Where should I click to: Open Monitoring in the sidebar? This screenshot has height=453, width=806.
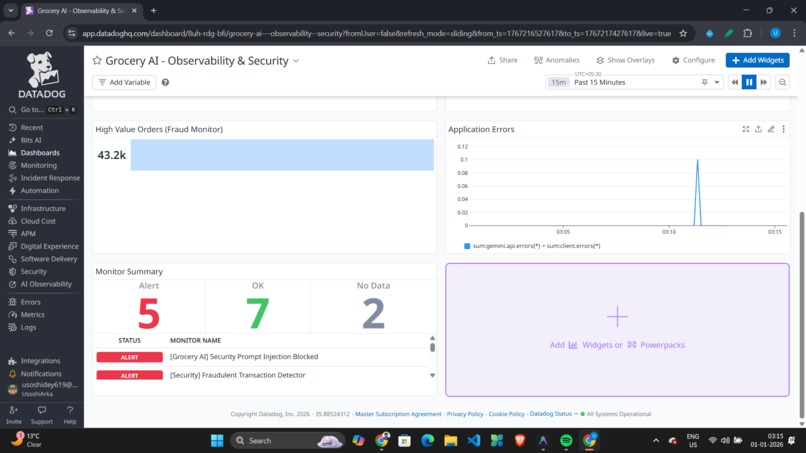coord(39,165)
